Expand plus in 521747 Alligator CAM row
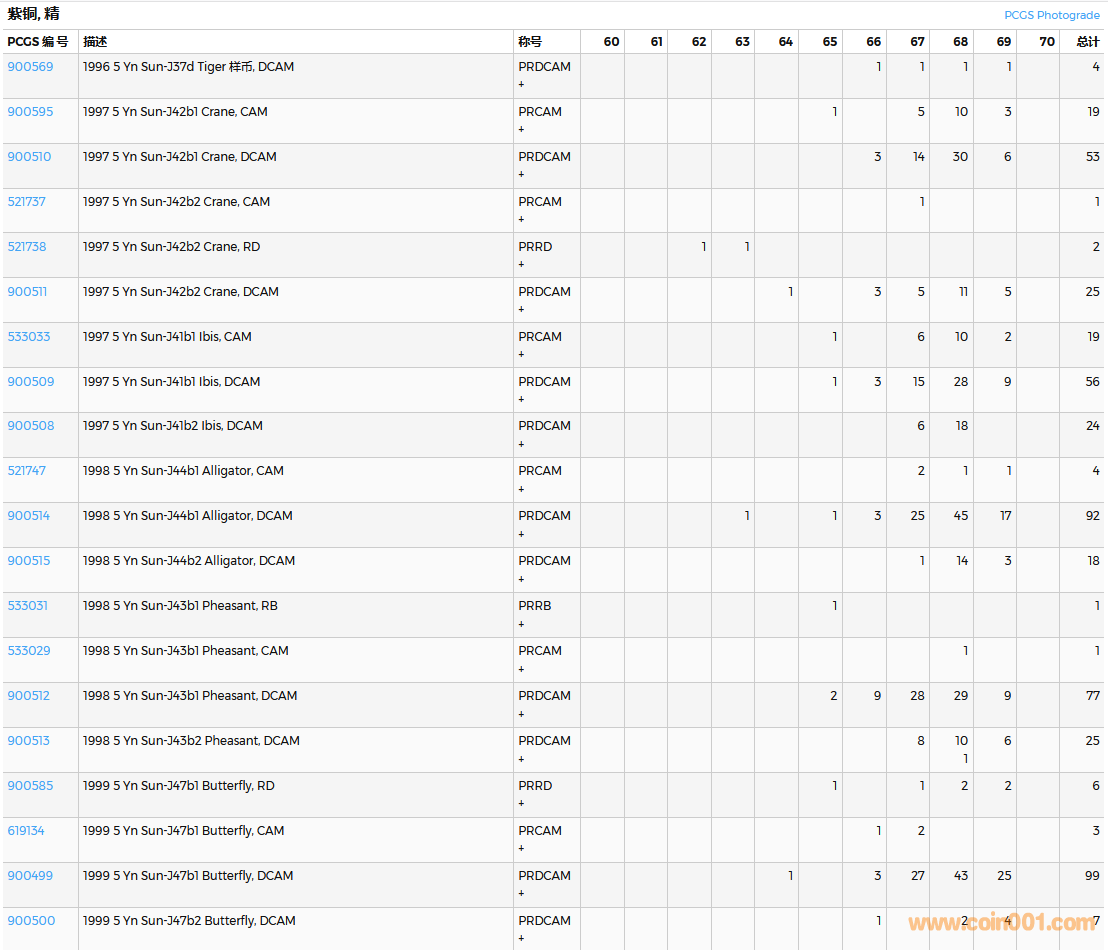Viewport: 1108px width, 950px height. 521,489
